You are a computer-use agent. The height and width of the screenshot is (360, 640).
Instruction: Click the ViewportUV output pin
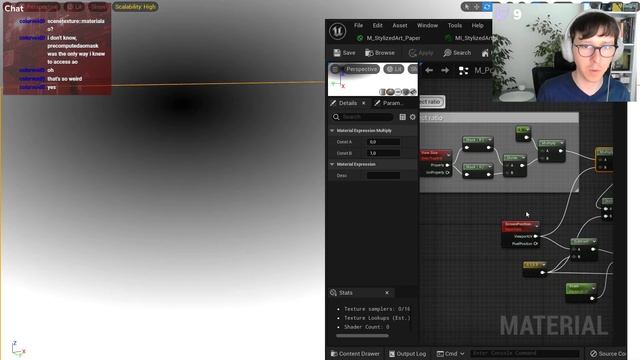click(536, 236)
